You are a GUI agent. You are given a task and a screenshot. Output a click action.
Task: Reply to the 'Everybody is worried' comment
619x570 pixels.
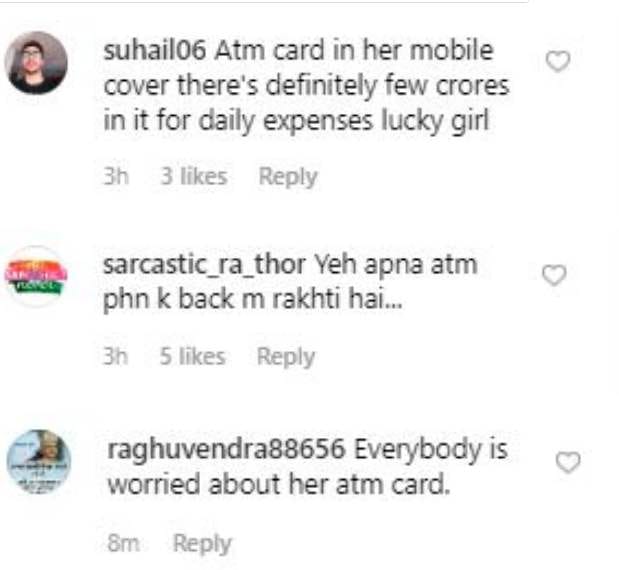(x=203, y=544)
